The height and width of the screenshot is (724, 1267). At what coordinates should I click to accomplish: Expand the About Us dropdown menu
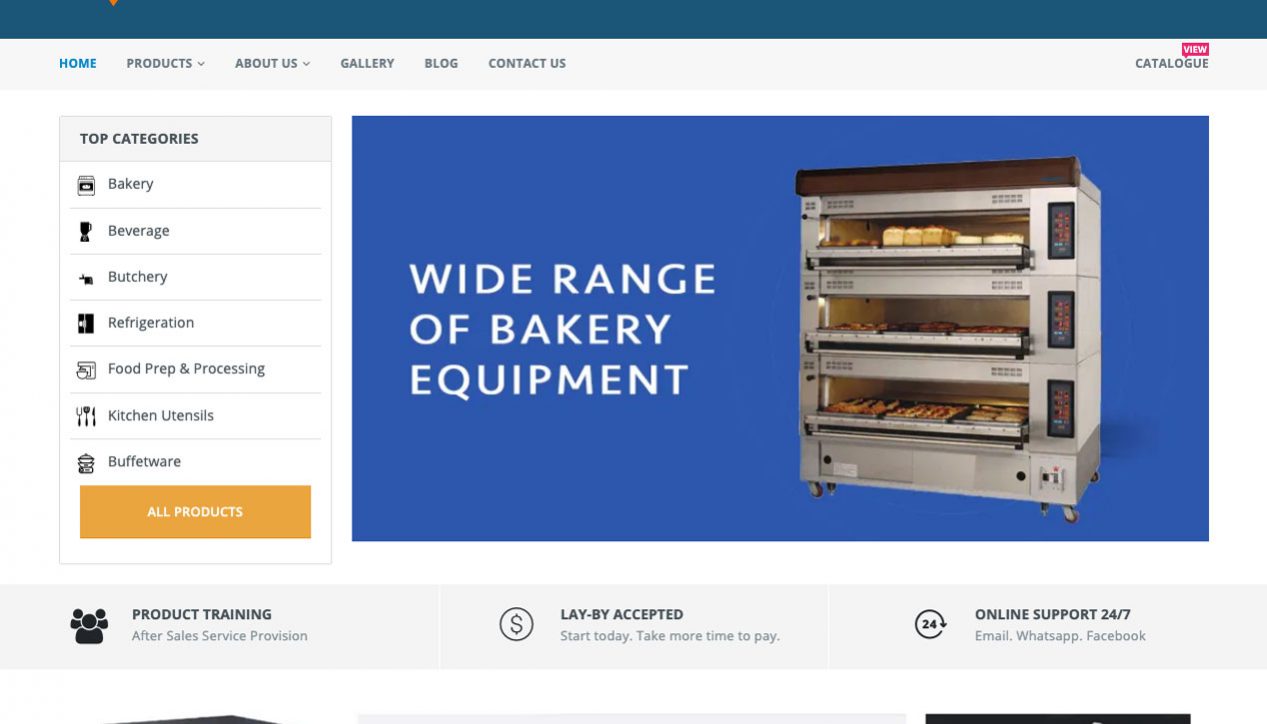click(x=272, y=63)
